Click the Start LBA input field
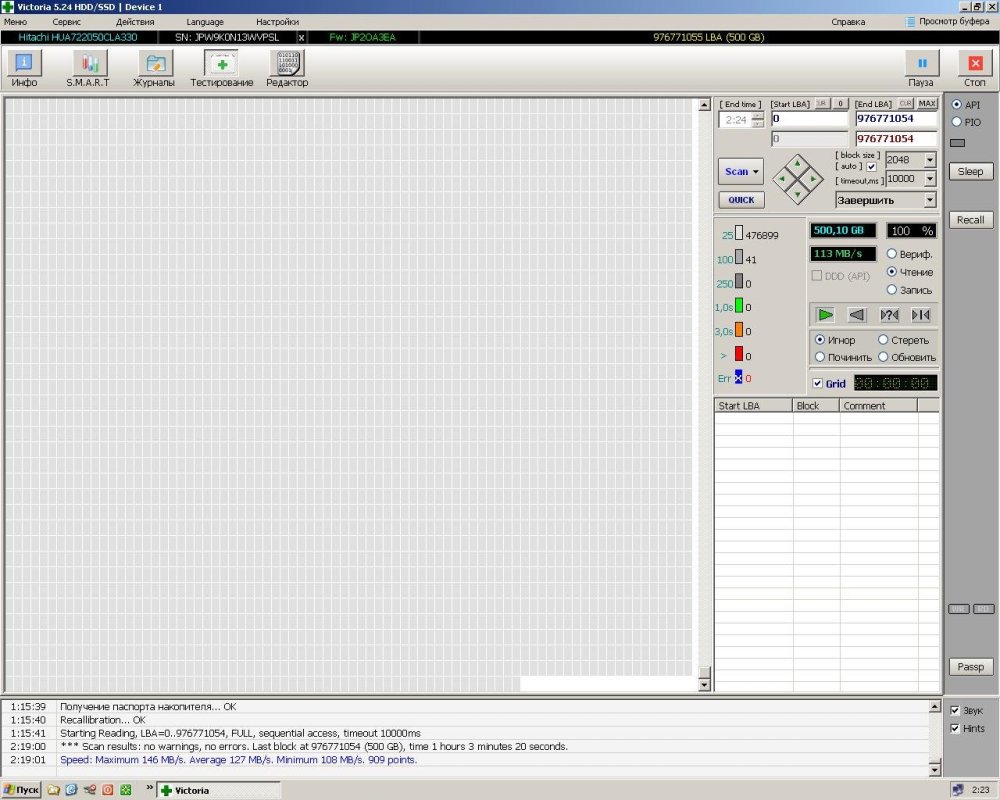This screenshot has height=800, width=1000. (x=810, y=118)
